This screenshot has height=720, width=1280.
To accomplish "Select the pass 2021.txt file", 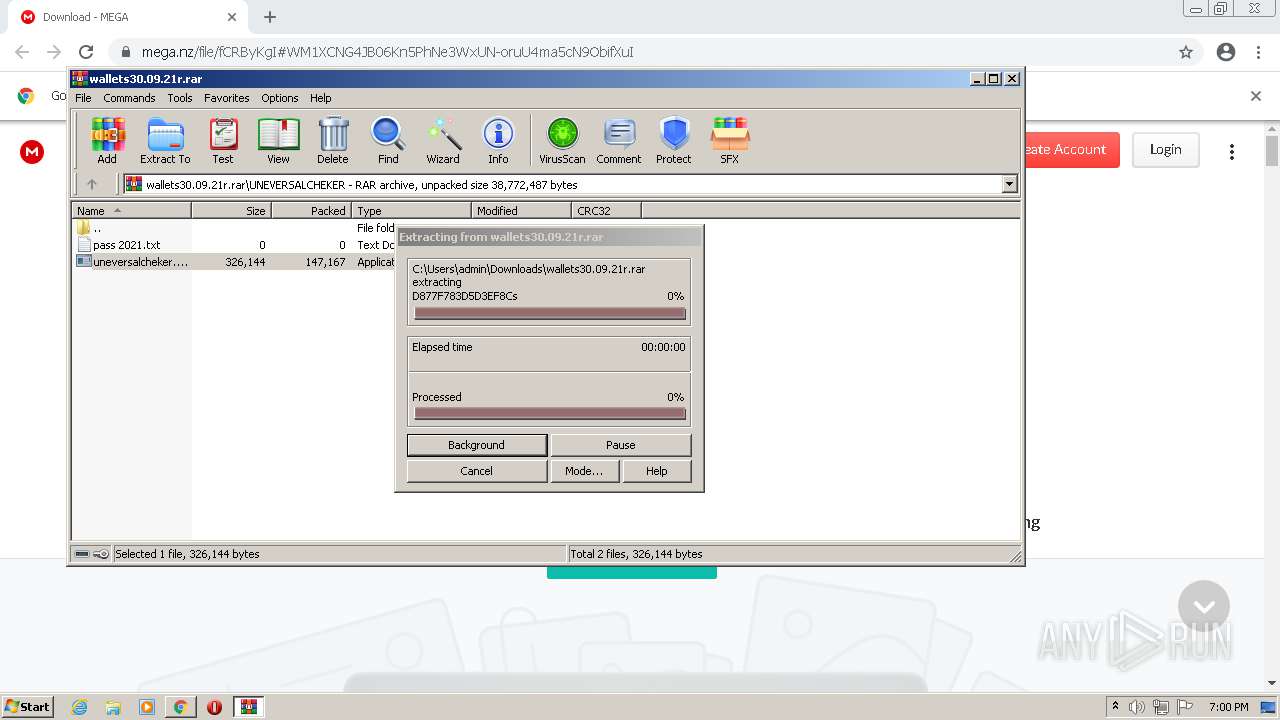I will [126, 245].
